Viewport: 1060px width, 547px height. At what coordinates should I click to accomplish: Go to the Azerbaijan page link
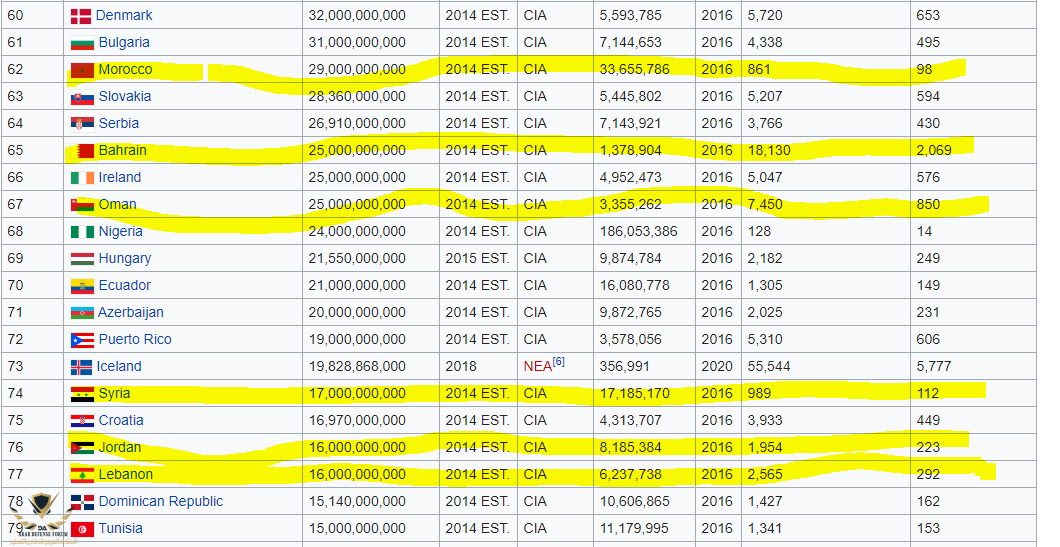(x=131, y=313)
